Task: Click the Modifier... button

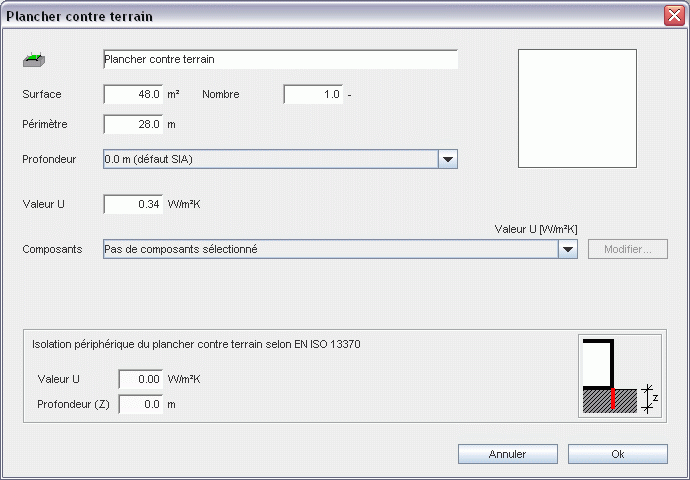Action: click(628, 249)
